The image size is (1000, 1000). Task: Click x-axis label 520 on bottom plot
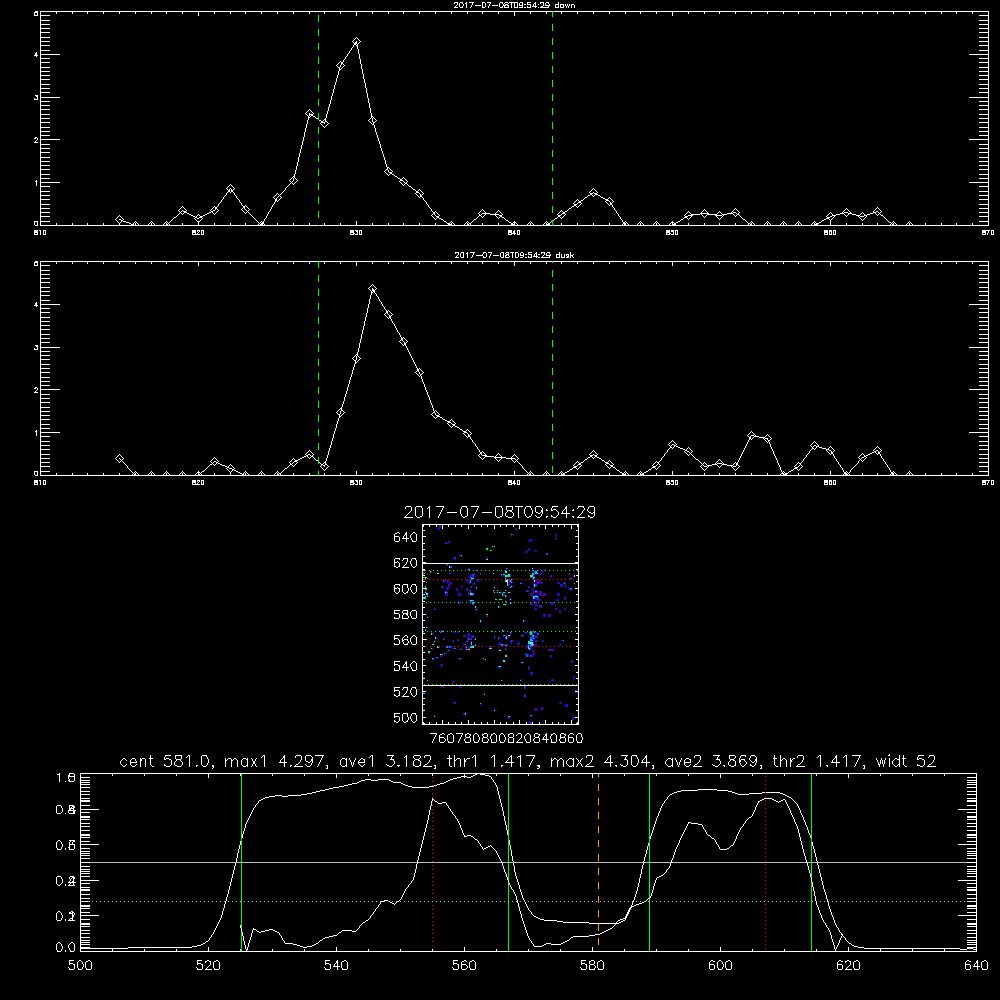click(x=208, y=966)
